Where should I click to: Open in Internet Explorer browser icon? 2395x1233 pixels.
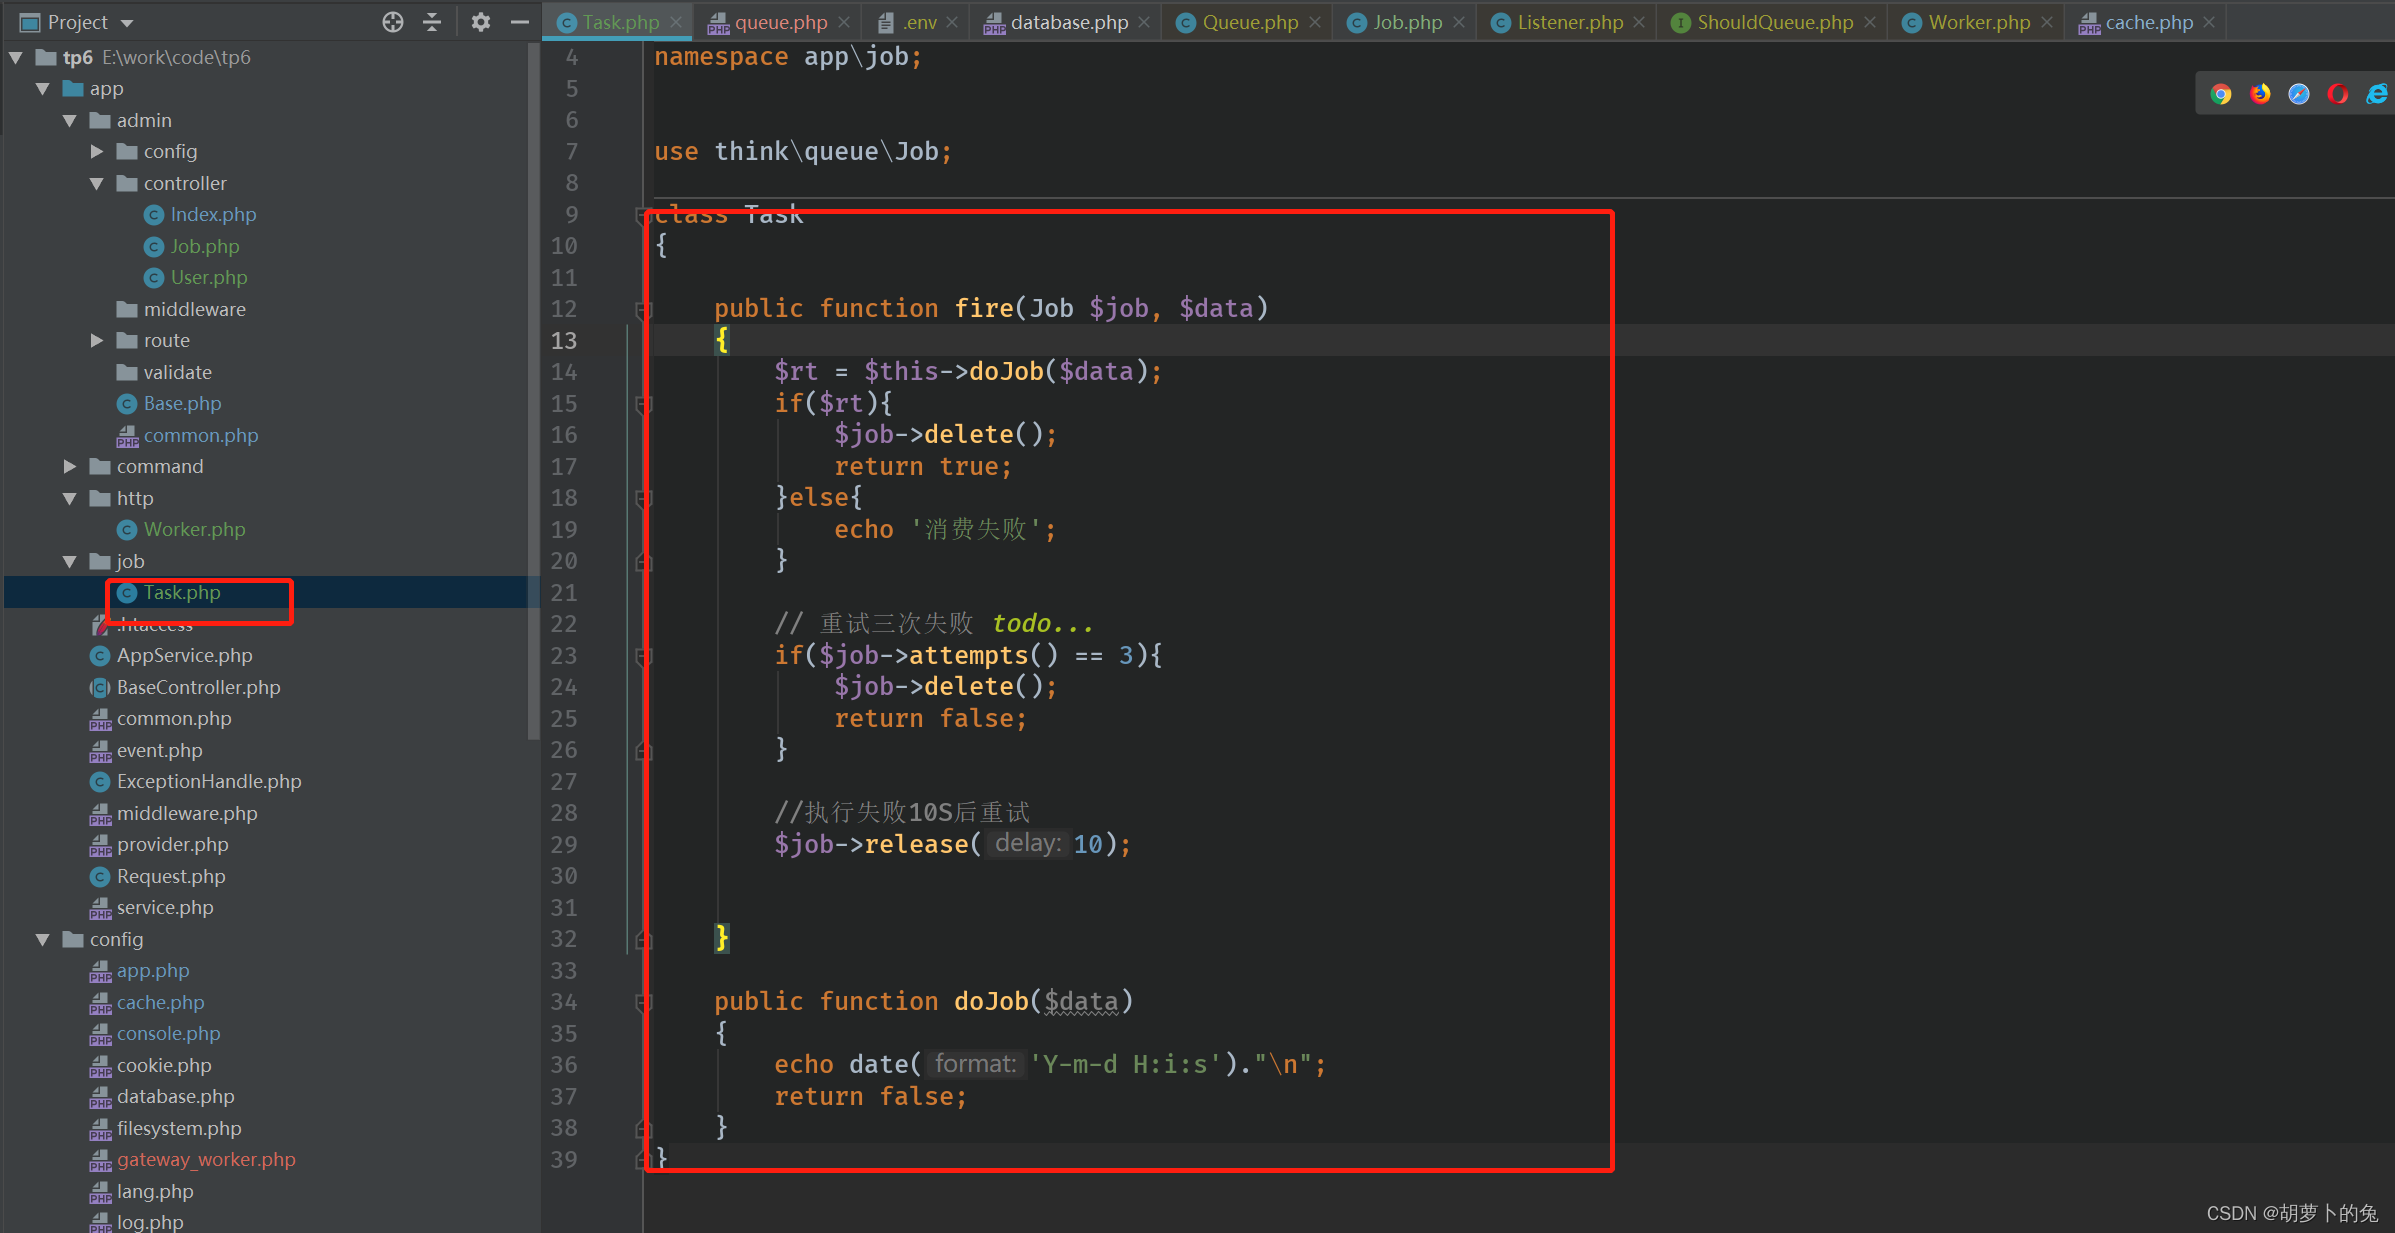[x=2377, y=94]
